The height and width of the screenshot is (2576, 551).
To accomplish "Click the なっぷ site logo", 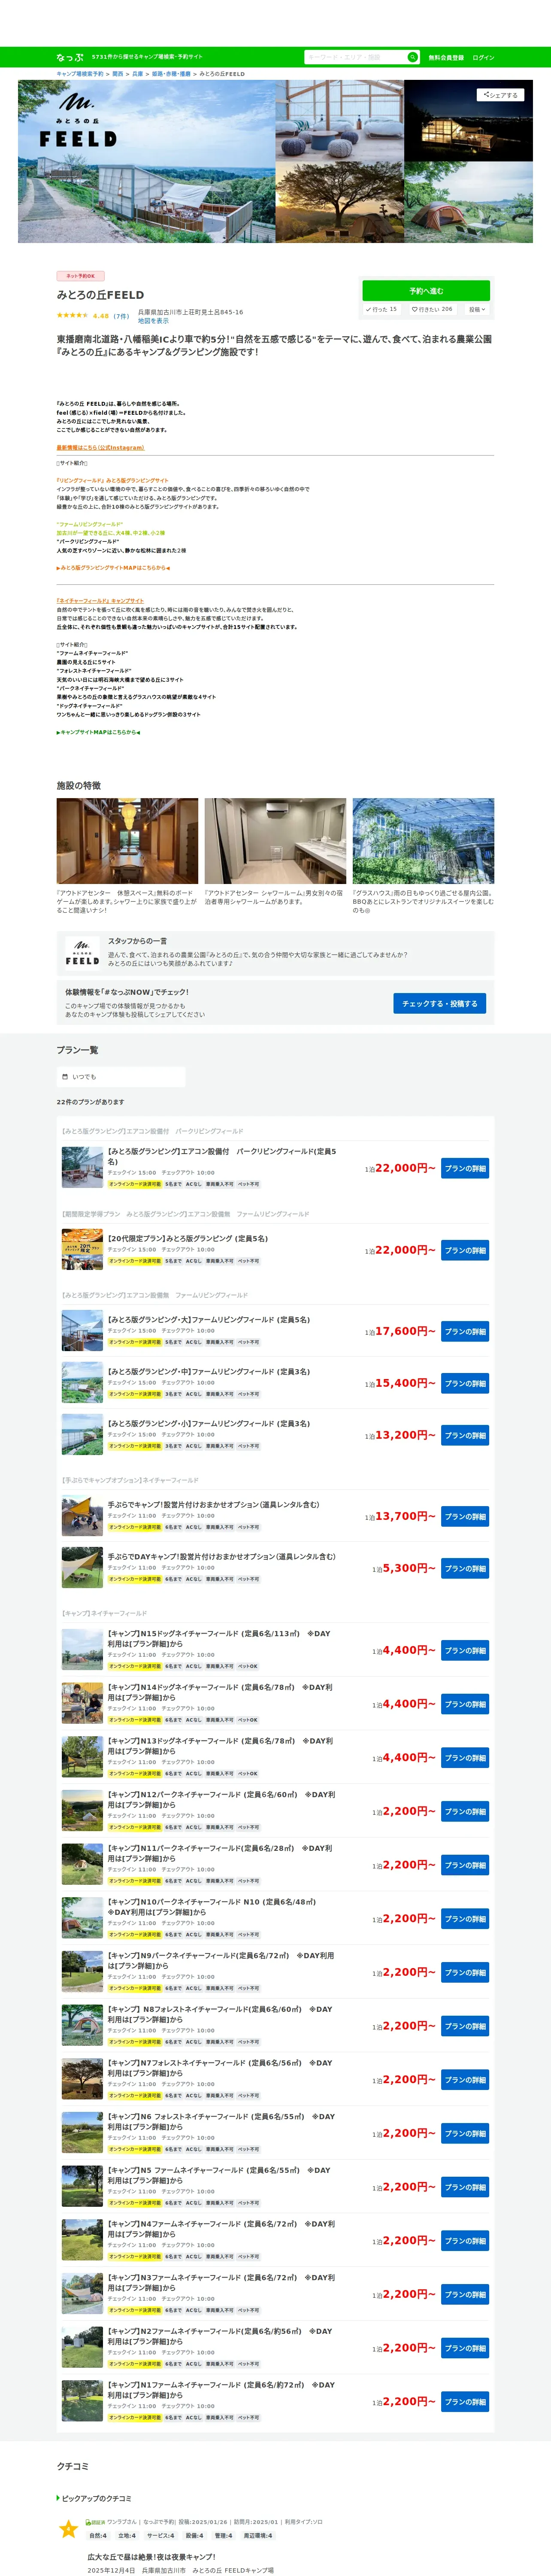I will [70, 57].
